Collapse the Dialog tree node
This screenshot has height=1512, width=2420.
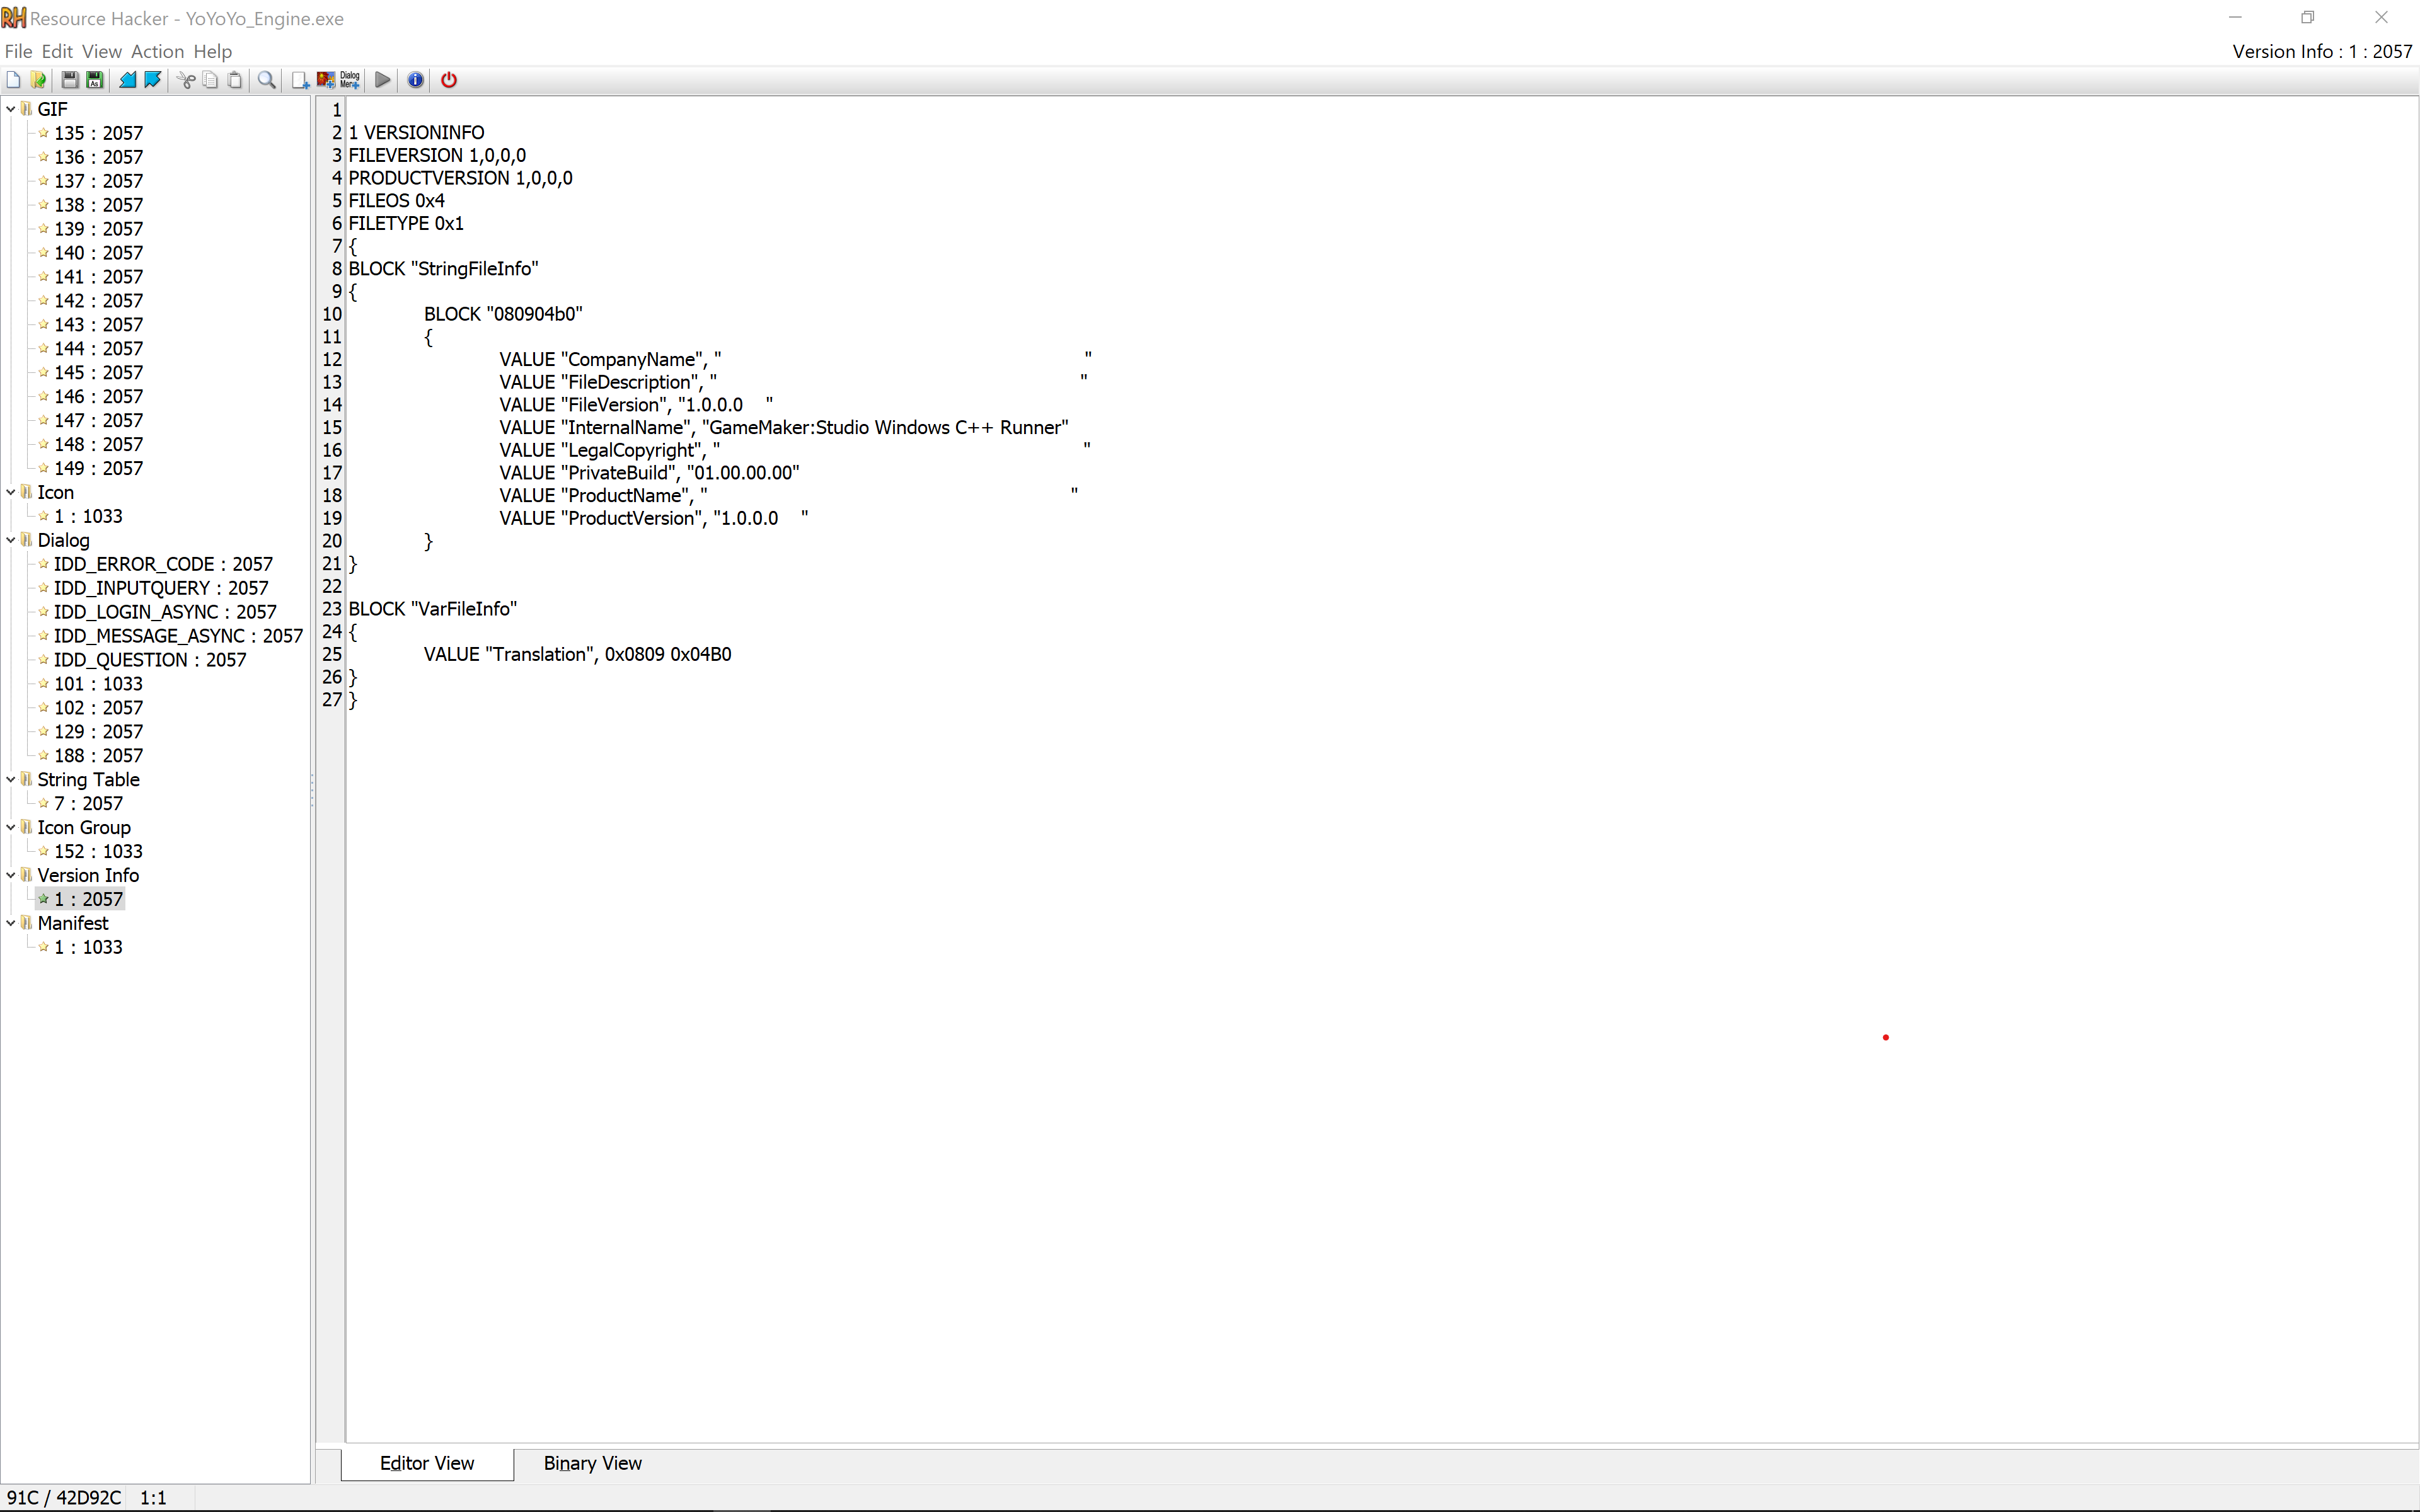pos(11,540)
